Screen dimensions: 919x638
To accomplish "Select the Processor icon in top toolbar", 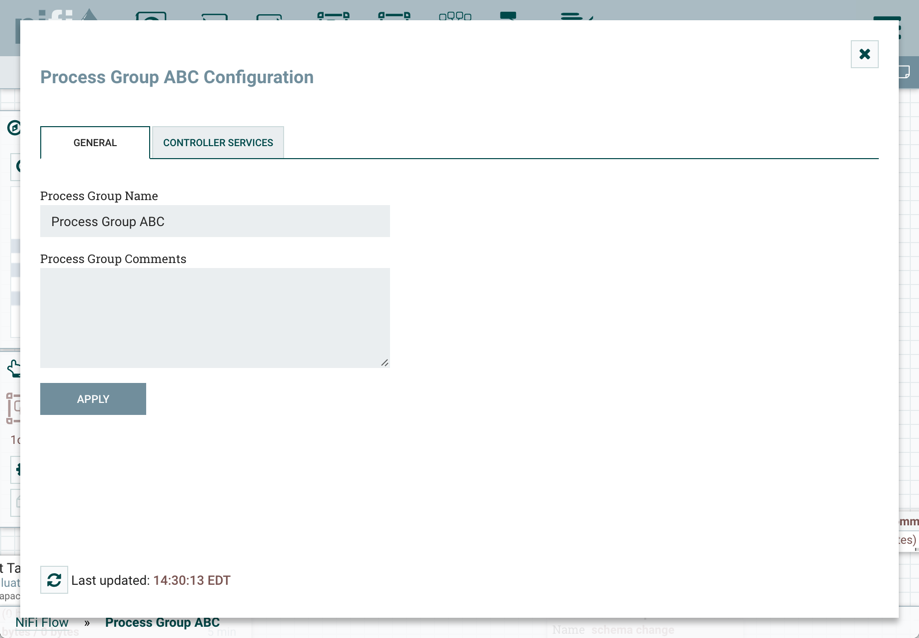I will click(x=151, y=14).
